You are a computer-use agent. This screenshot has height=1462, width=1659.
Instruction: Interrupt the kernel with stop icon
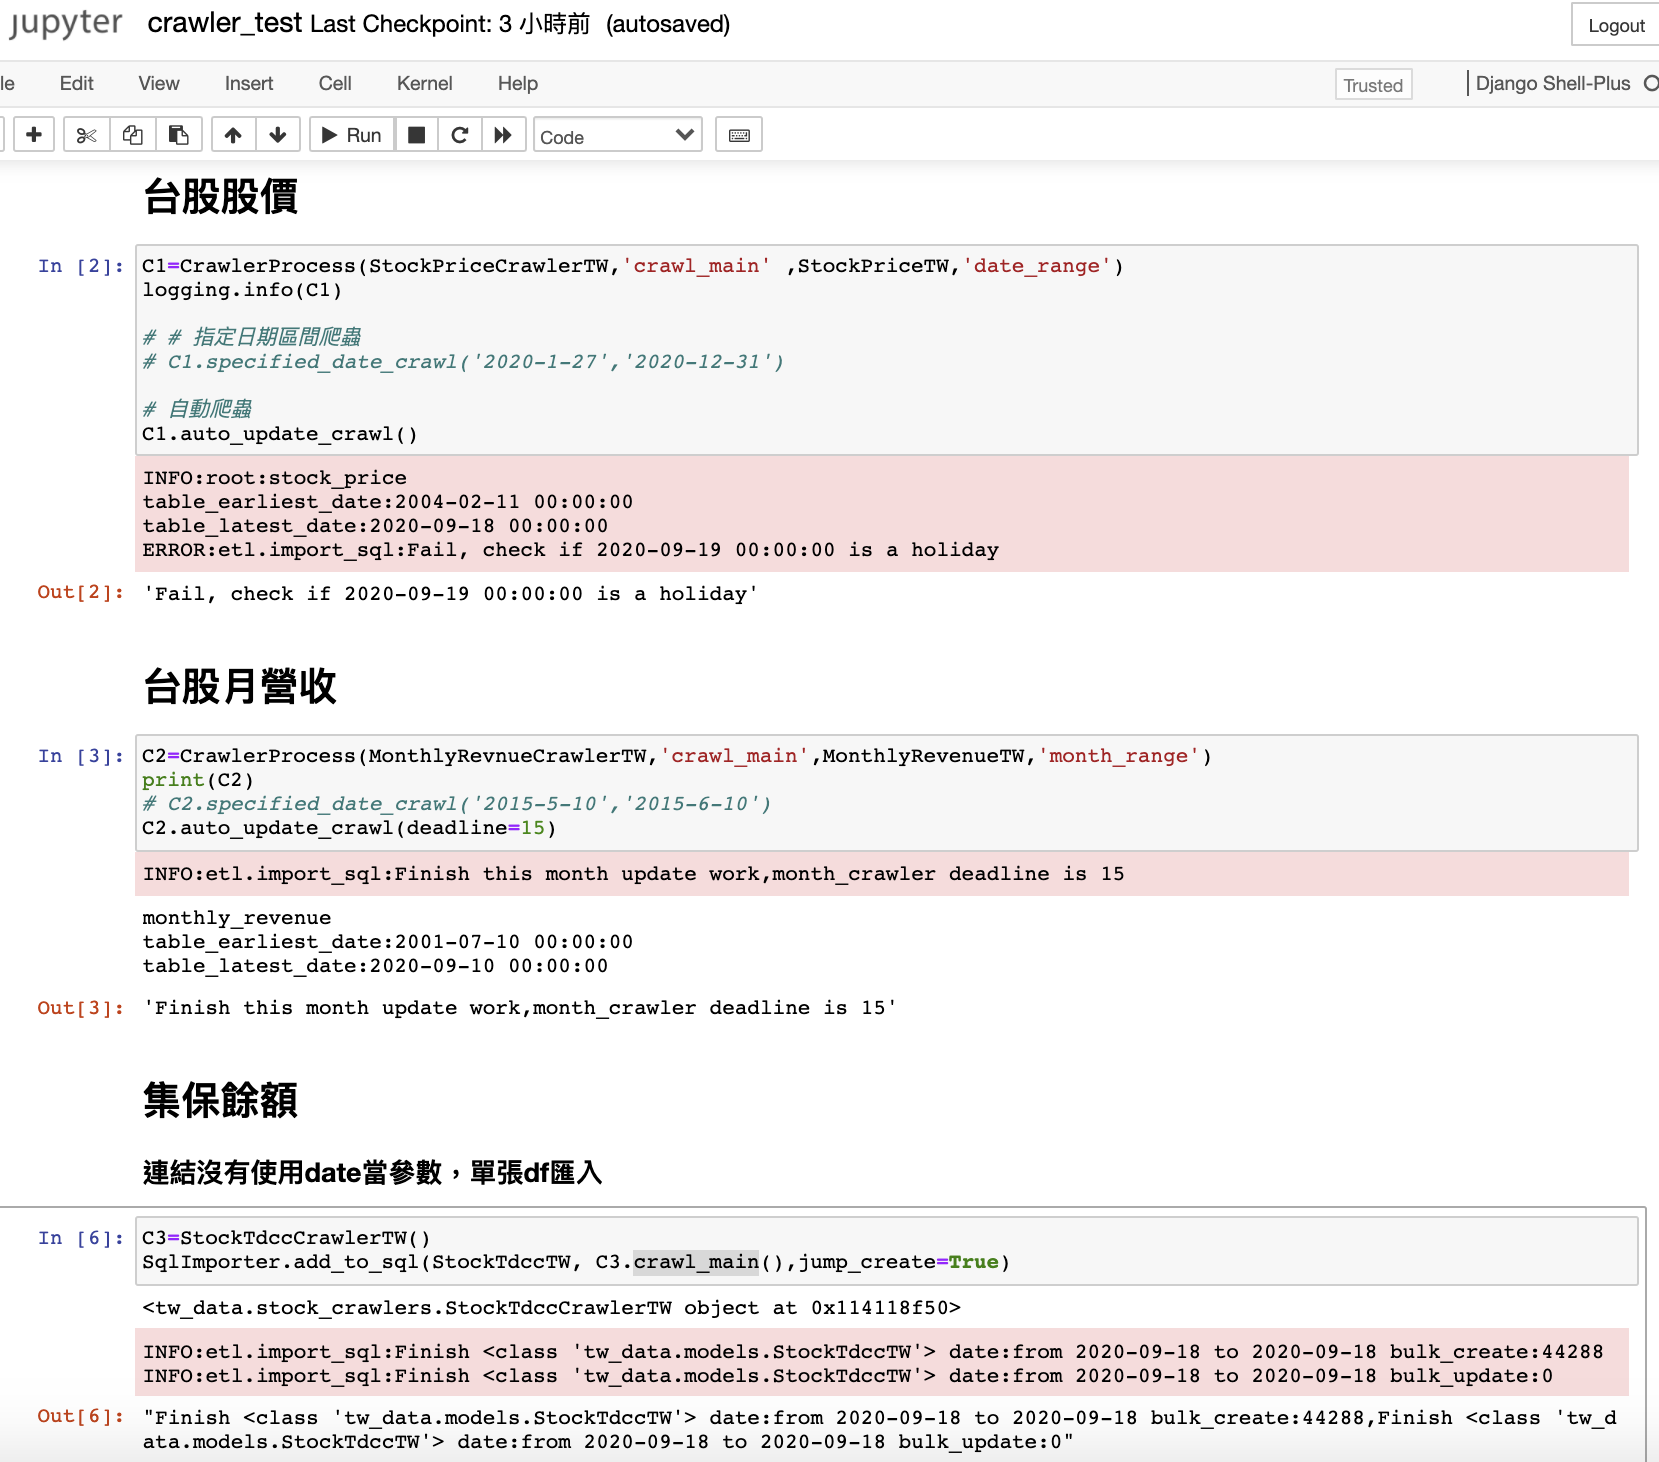[417, 134]
